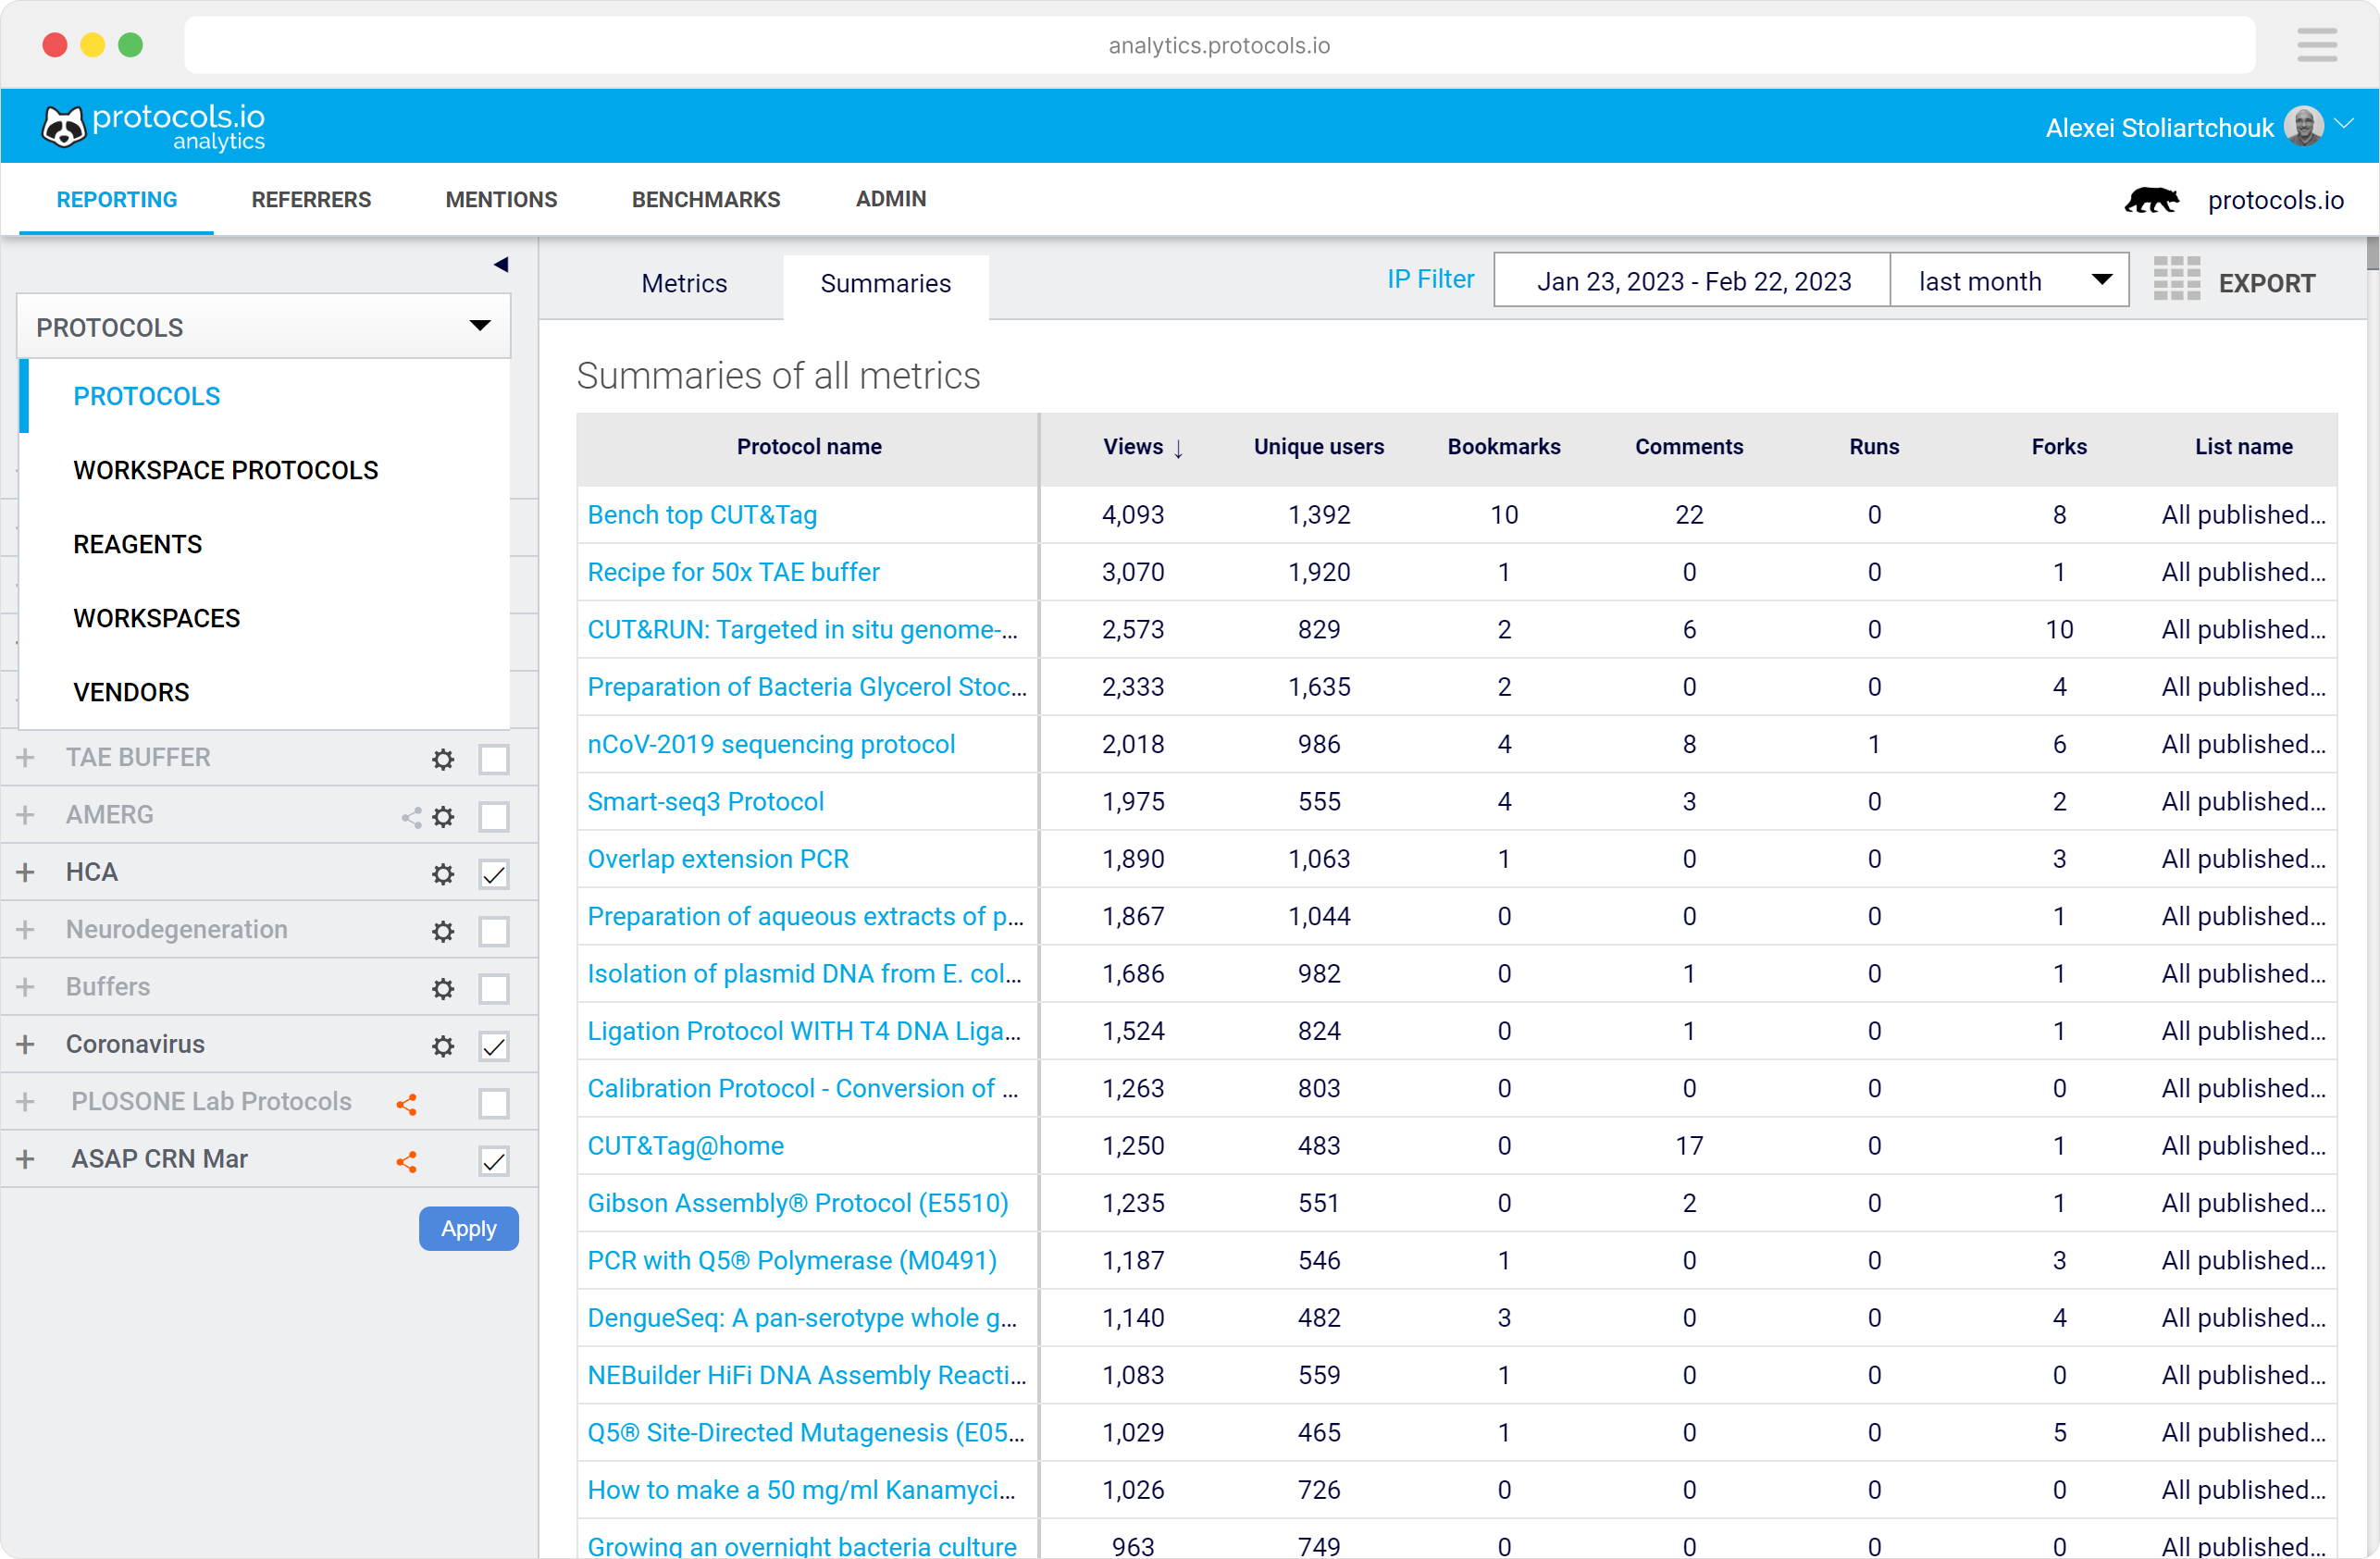The width and height of the screenshot is (2380, 1559).
Task: Expand the PLOSONE Lab Protocols list
Action: pyautogui.click(x=25, y=1102)
